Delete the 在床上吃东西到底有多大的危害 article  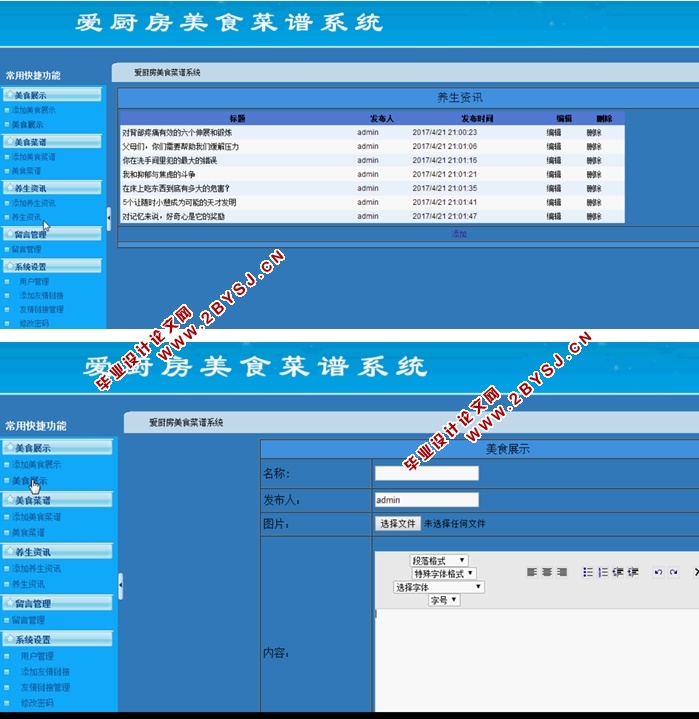(594, 188)
